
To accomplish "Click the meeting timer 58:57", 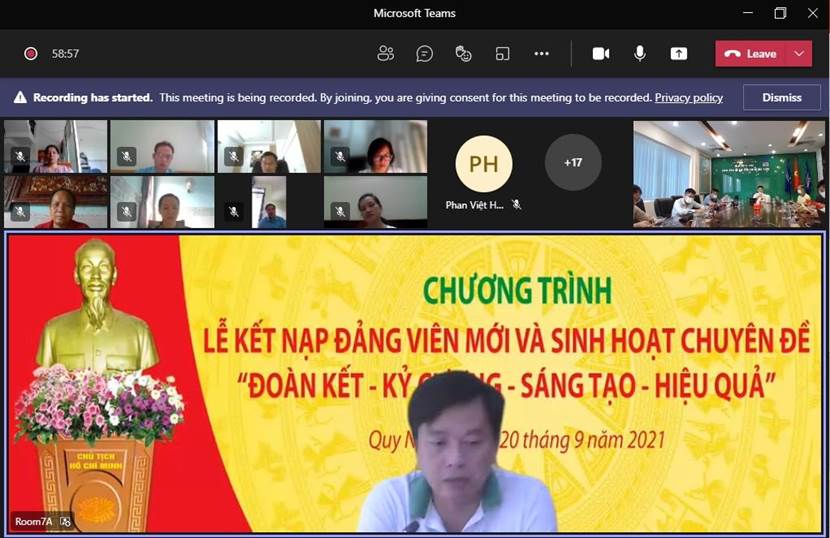I will (65, 53).
